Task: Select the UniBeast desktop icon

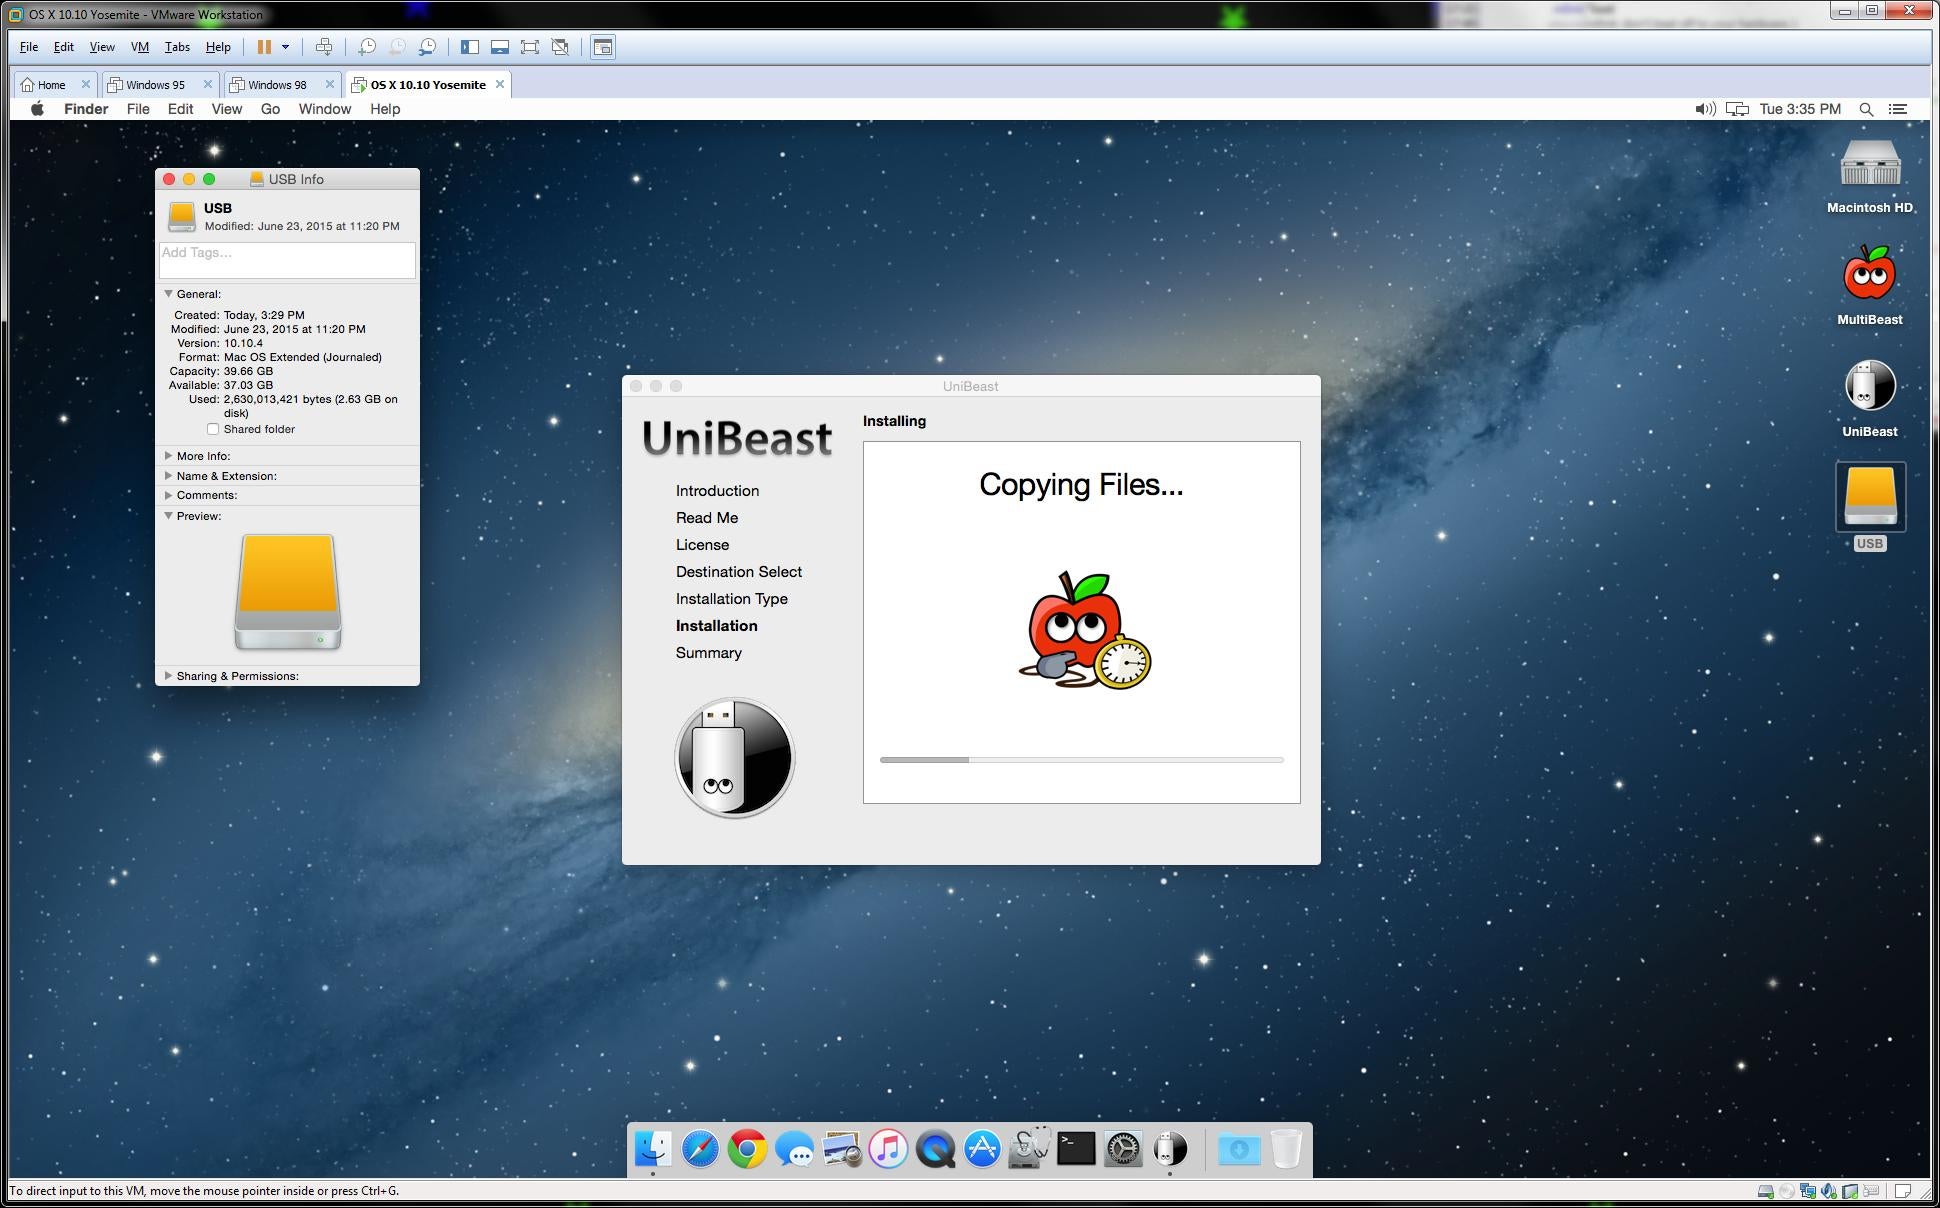Action: (x=1869, y=398)
